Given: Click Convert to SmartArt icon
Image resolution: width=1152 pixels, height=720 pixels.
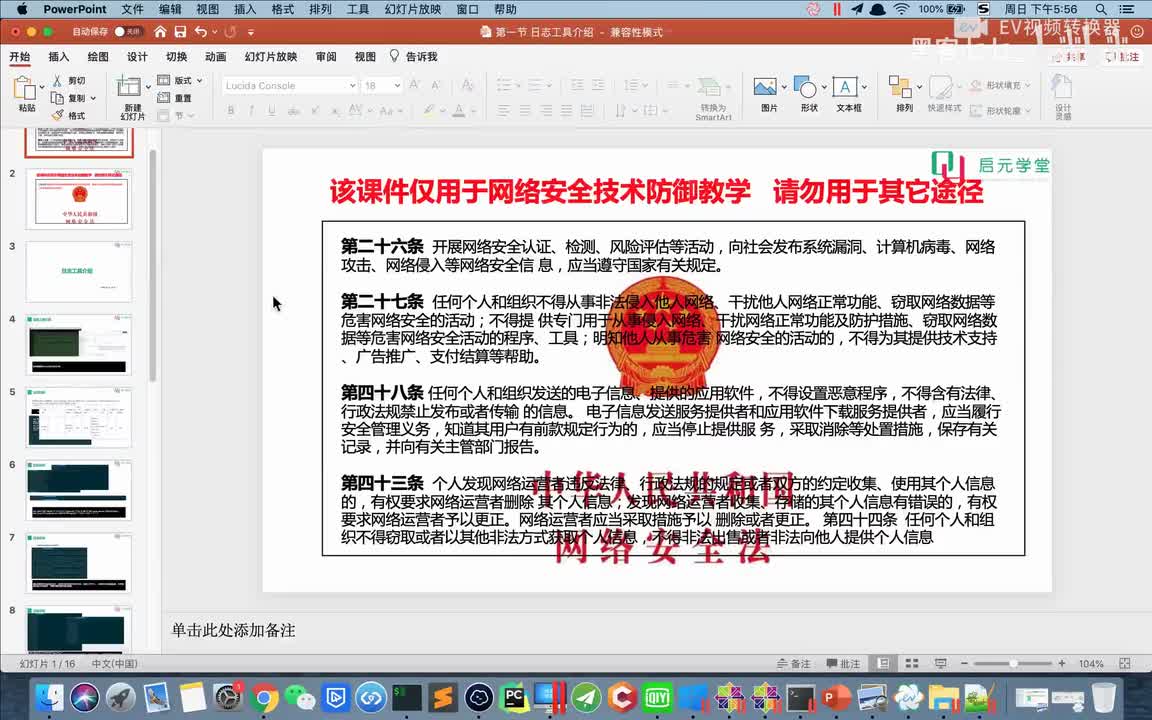Looking at the screenshot, I should coord(710,87).
